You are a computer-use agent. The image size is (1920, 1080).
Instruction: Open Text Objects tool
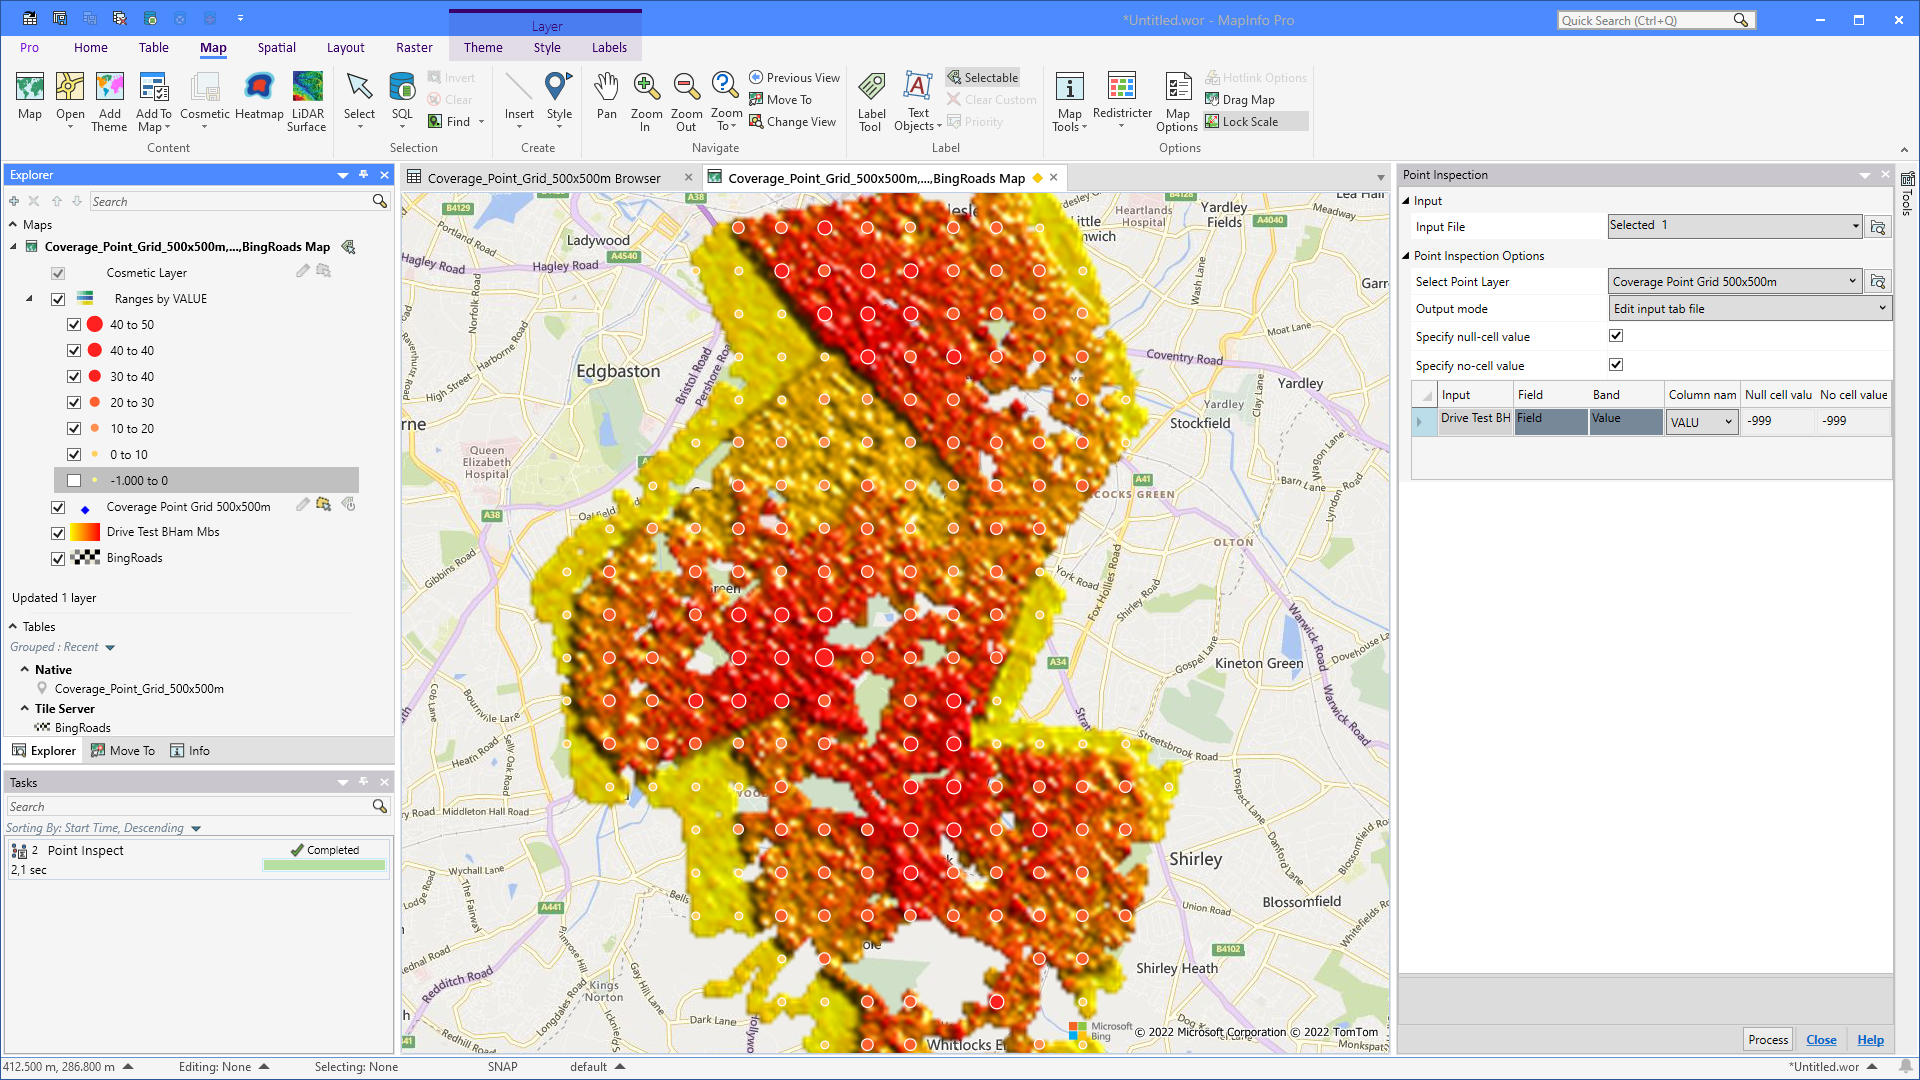(x=918, y=101)
